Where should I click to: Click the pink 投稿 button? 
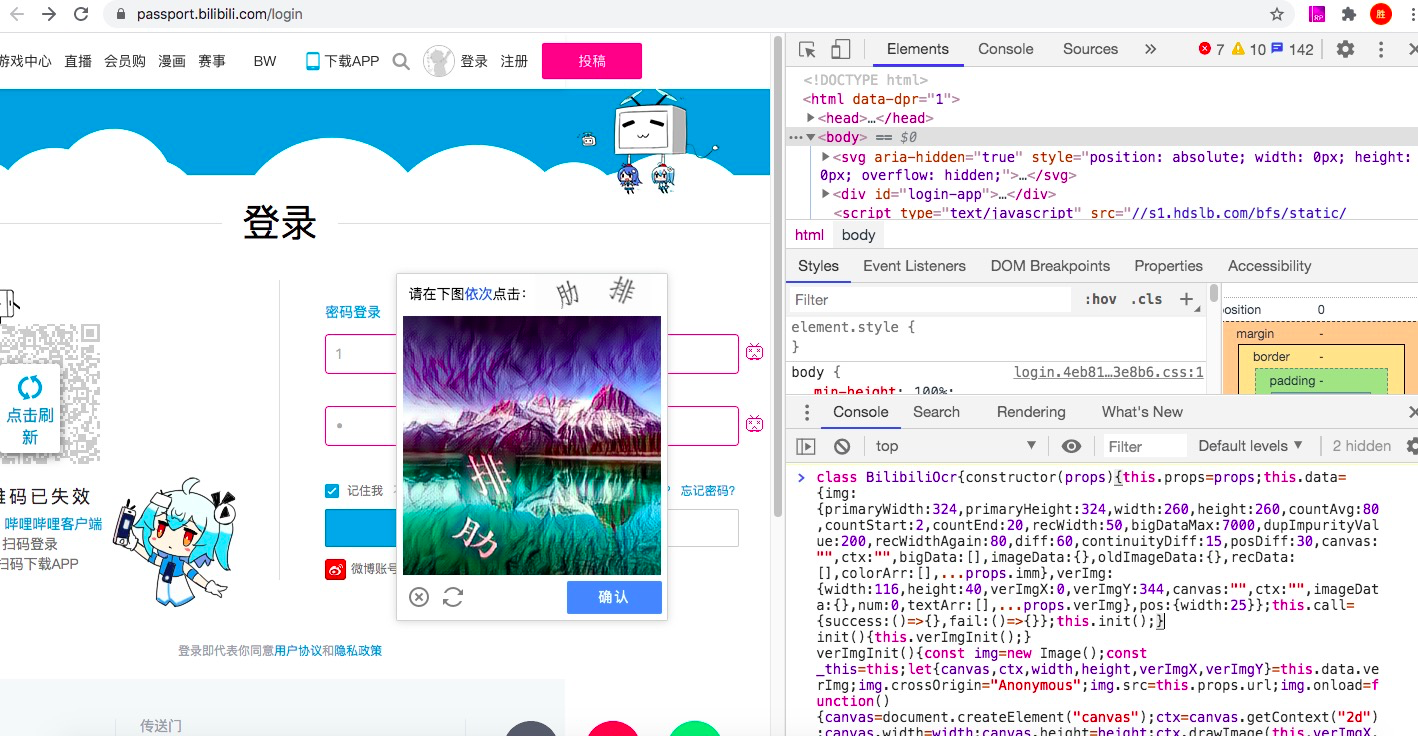click(592, 61)
